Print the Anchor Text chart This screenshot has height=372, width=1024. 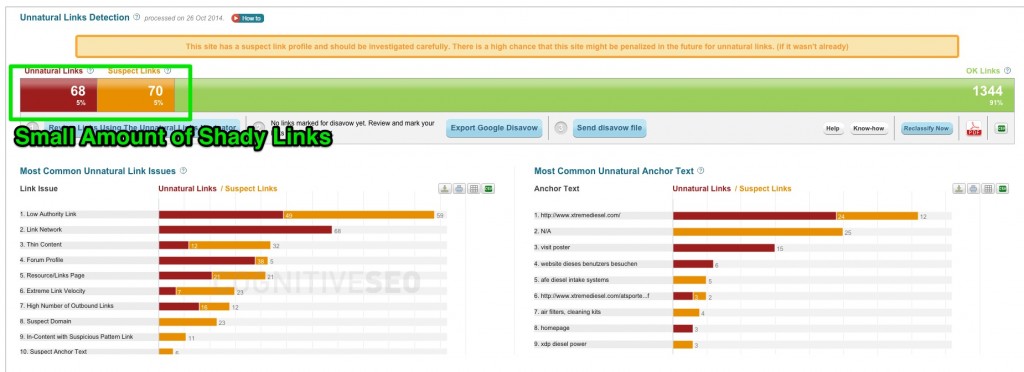[973, 189]
